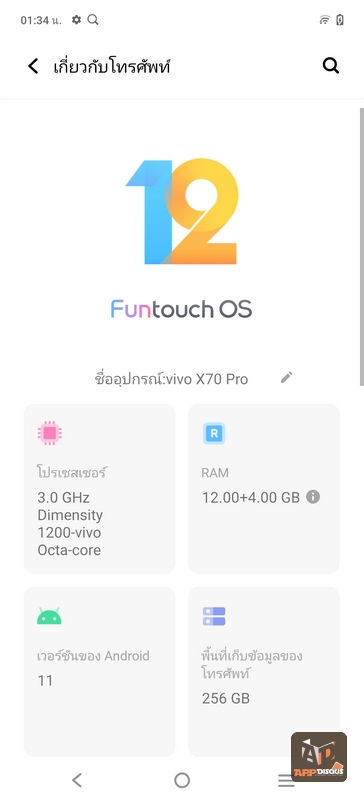Tap the navigation bar back button

77,780
